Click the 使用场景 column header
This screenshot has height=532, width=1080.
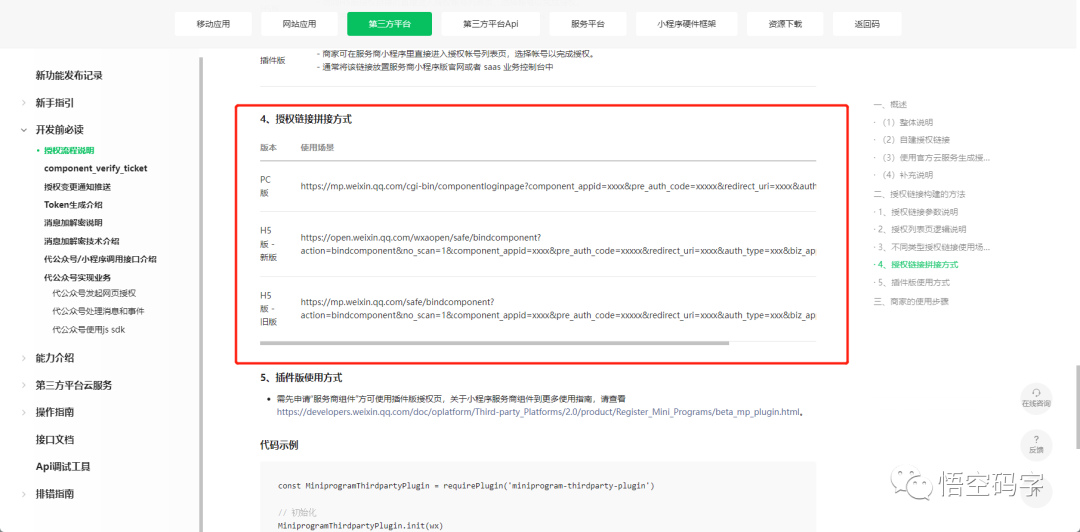coord(318,147)
